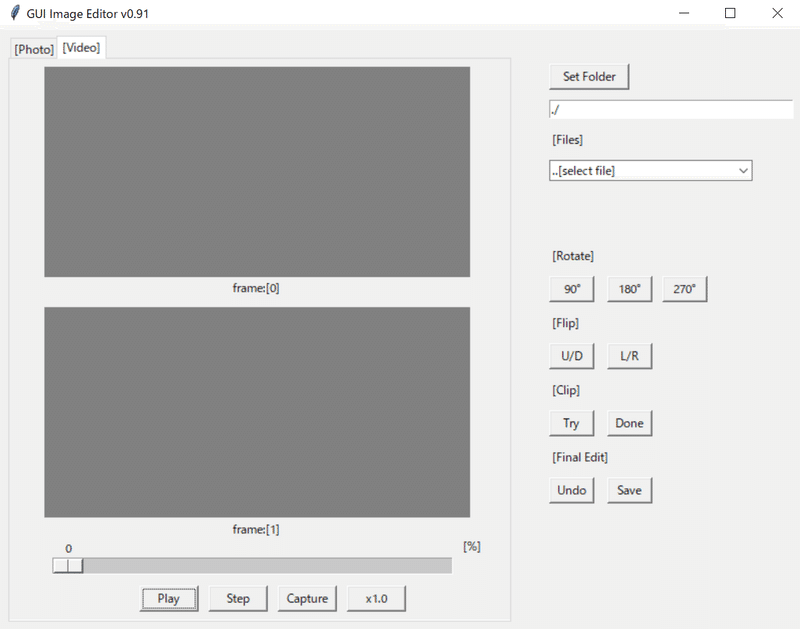Save the final edit
This screenshot has width=800, height=629.
630,490
